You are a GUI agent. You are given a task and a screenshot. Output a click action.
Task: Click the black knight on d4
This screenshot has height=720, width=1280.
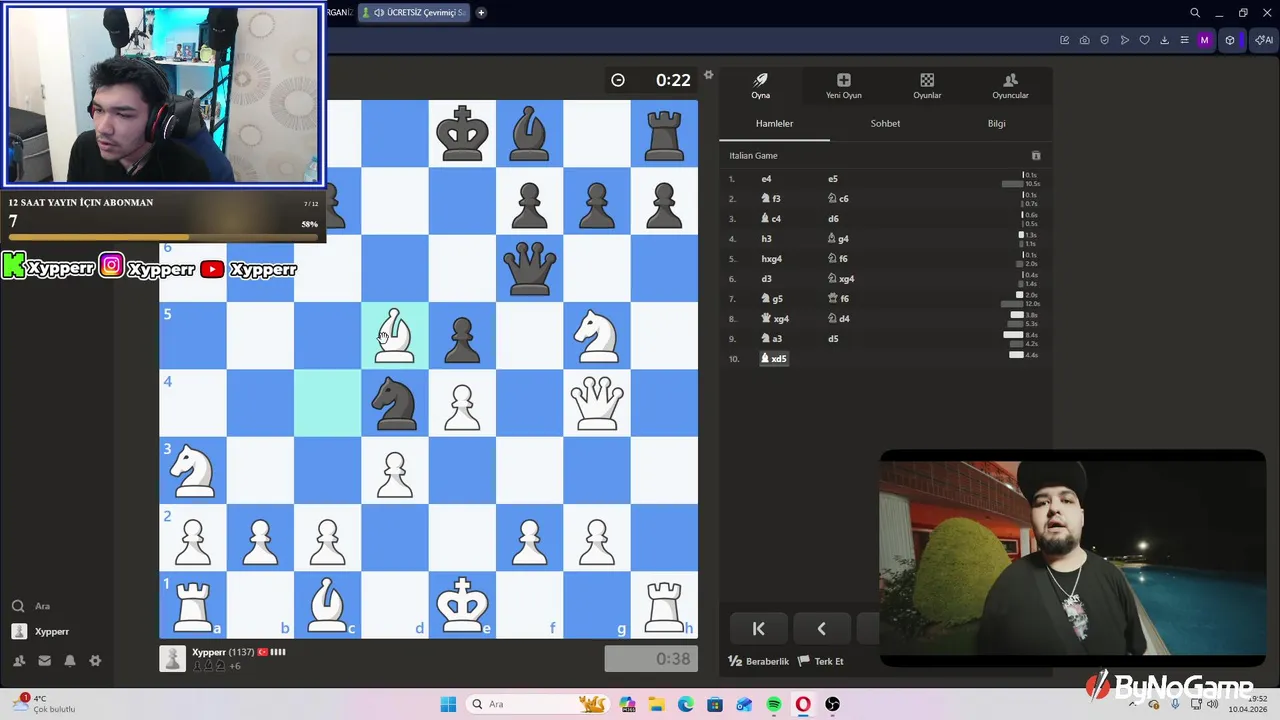395,403
